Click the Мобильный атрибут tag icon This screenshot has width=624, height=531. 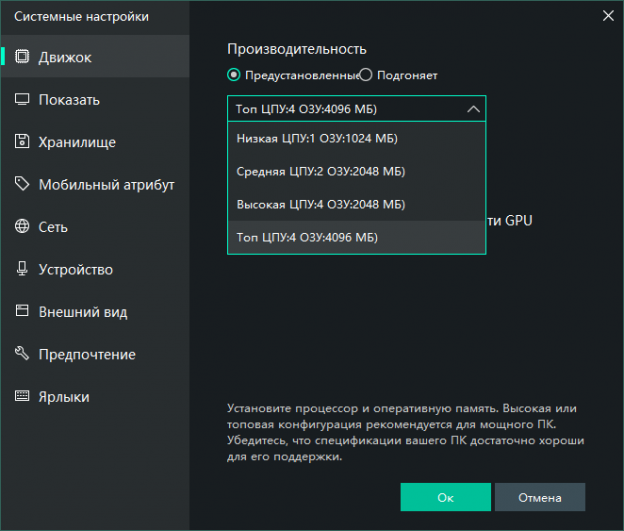point(22,184)
